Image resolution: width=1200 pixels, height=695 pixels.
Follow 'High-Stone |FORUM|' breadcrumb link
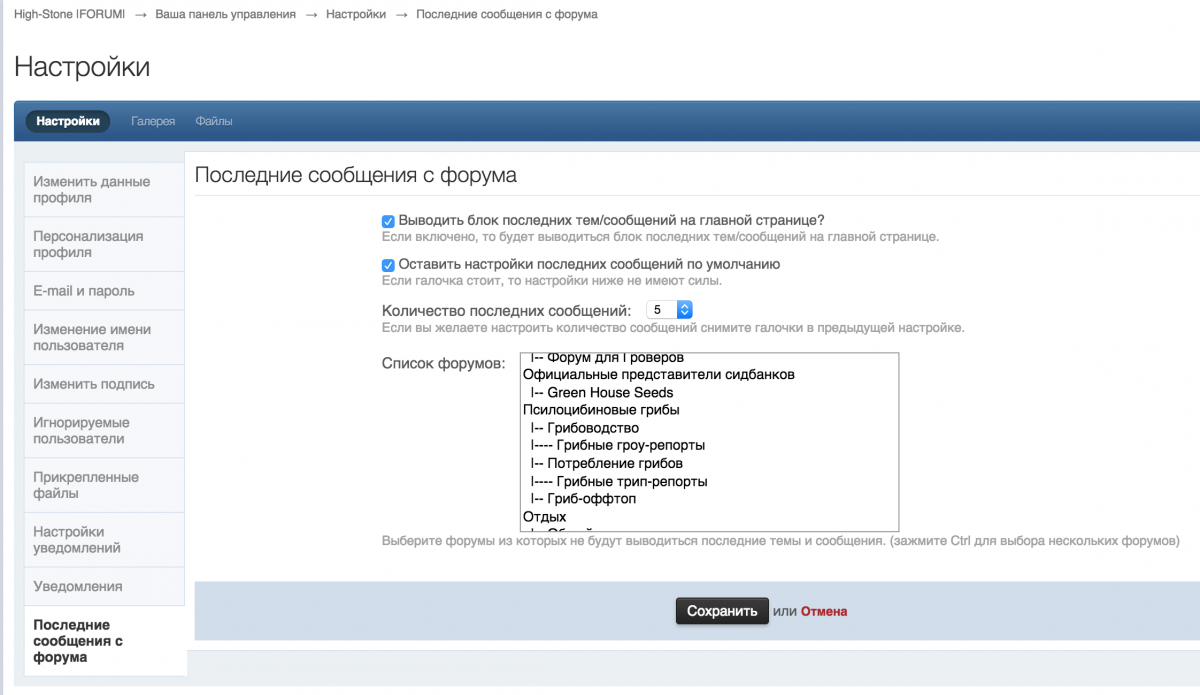click(70, 15)
